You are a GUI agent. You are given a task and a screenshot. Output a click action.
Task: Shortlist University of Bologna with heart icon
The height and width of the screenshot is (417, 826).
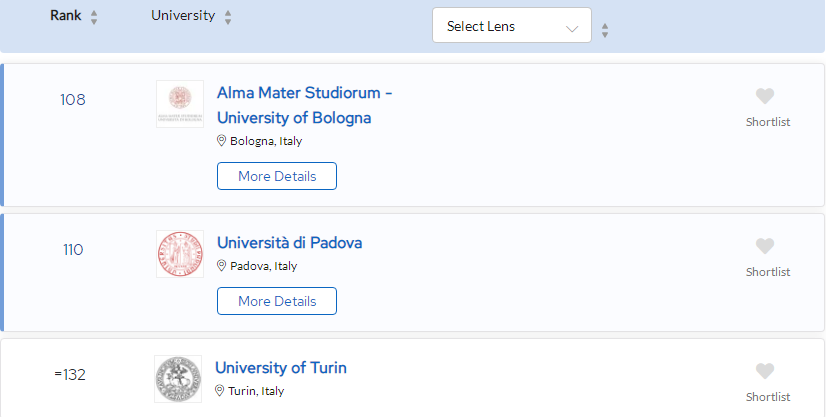pyautogui.click(x=765, y=96)
